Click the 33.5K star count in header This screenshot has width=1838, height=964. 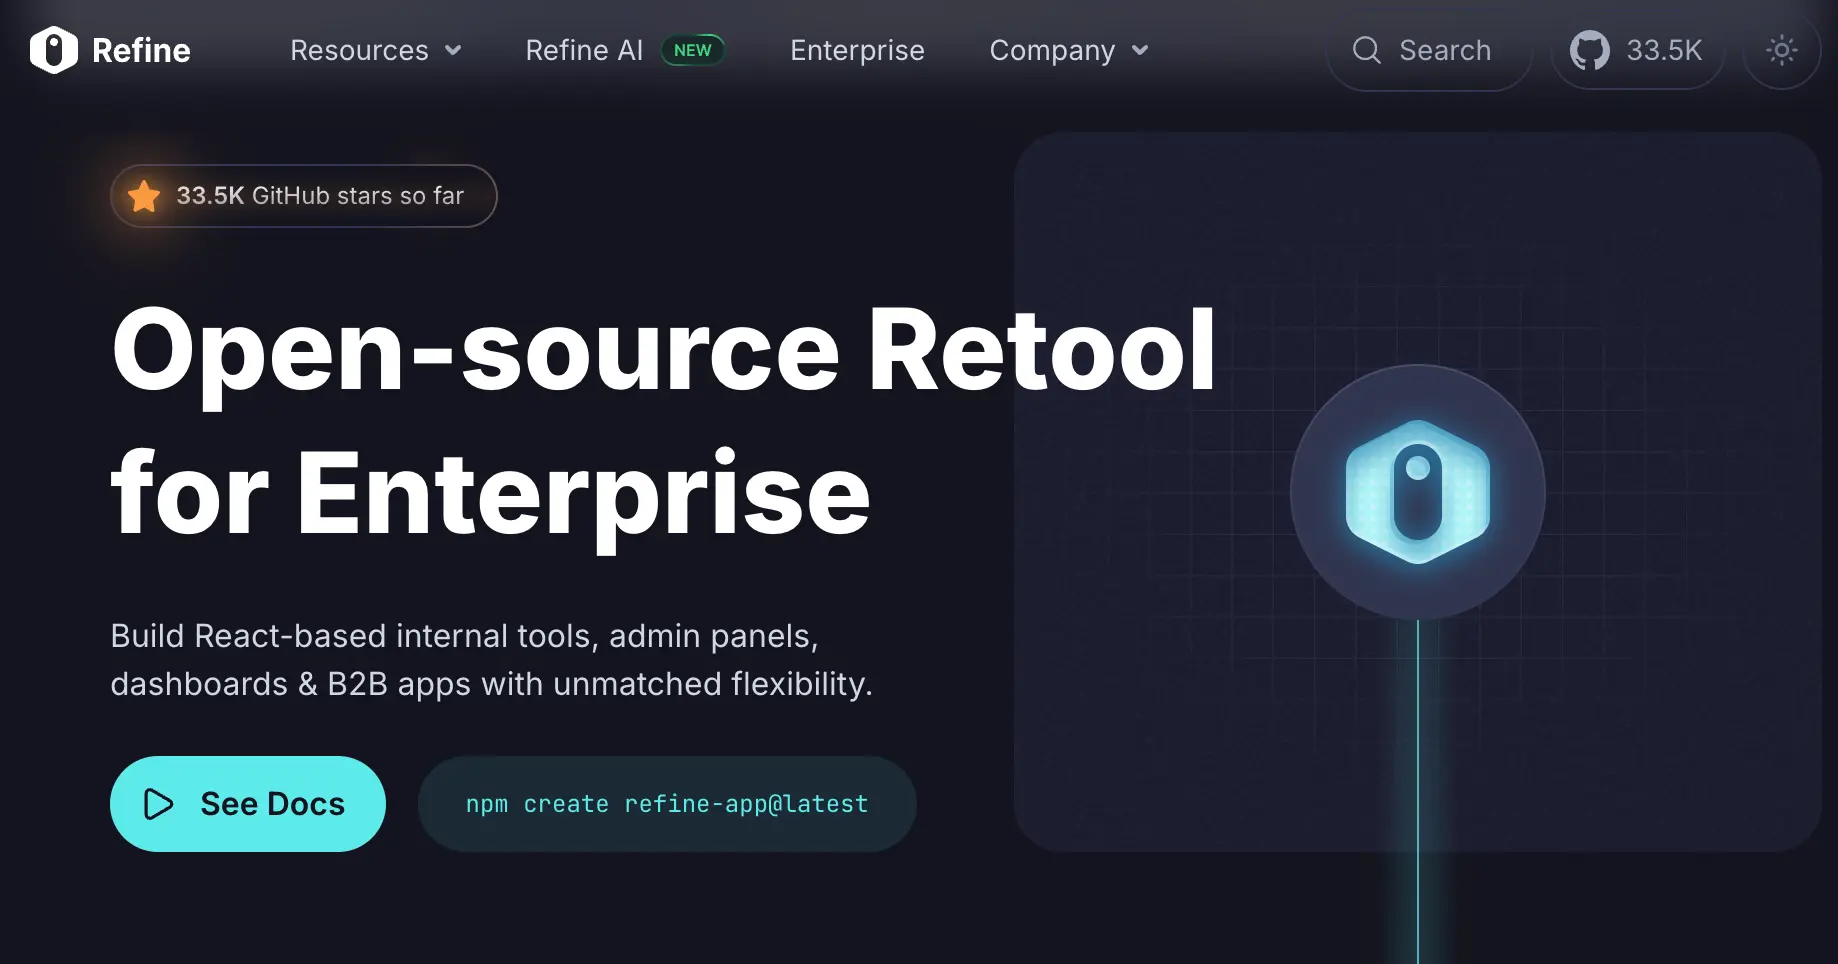1664,50
